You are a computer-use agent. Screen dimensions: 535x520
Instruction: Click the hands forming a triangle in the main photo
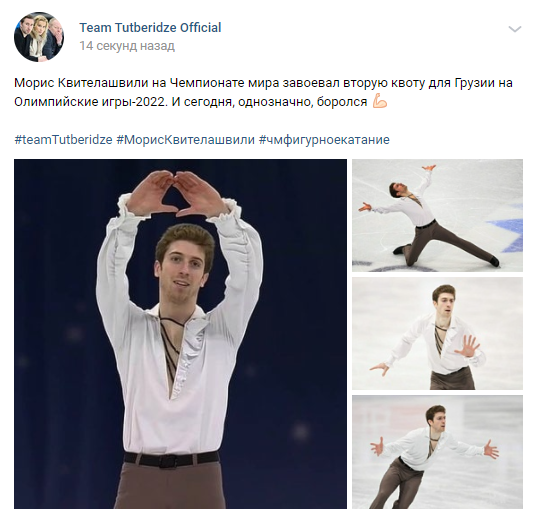pos(177,193)
